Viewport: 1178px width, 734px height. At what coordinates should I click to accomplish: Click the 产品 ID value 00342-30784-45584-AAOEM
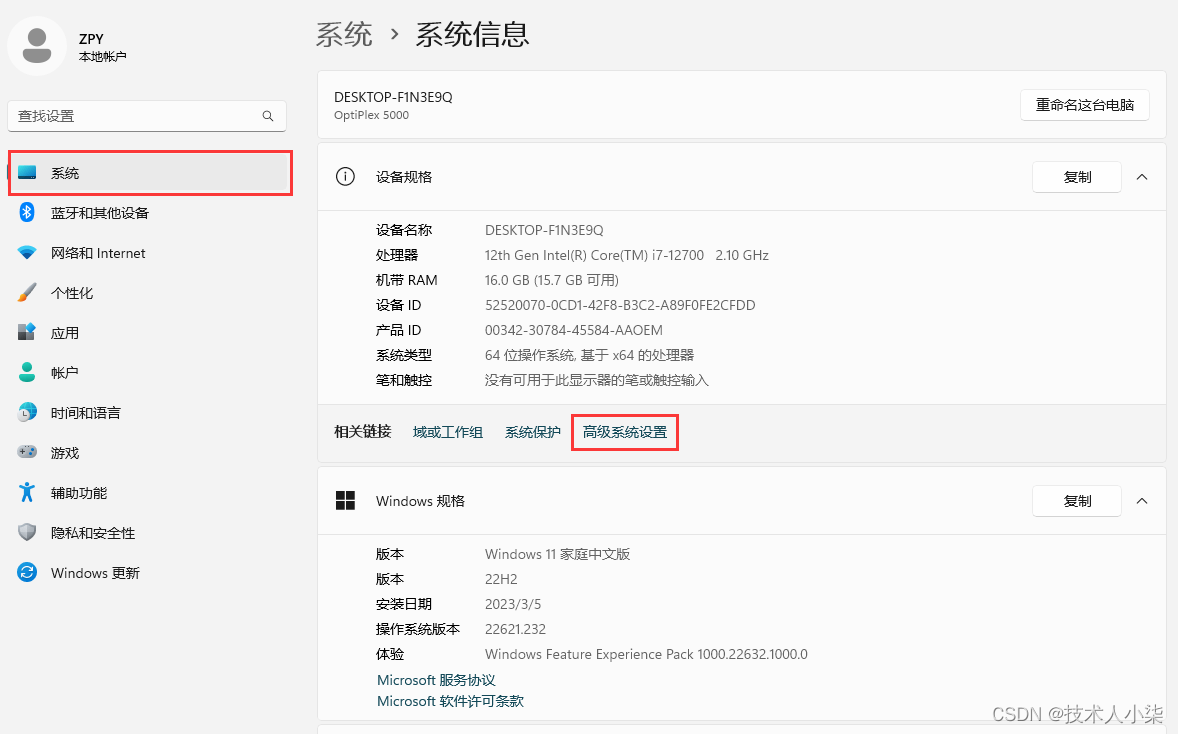click(574, 331)
